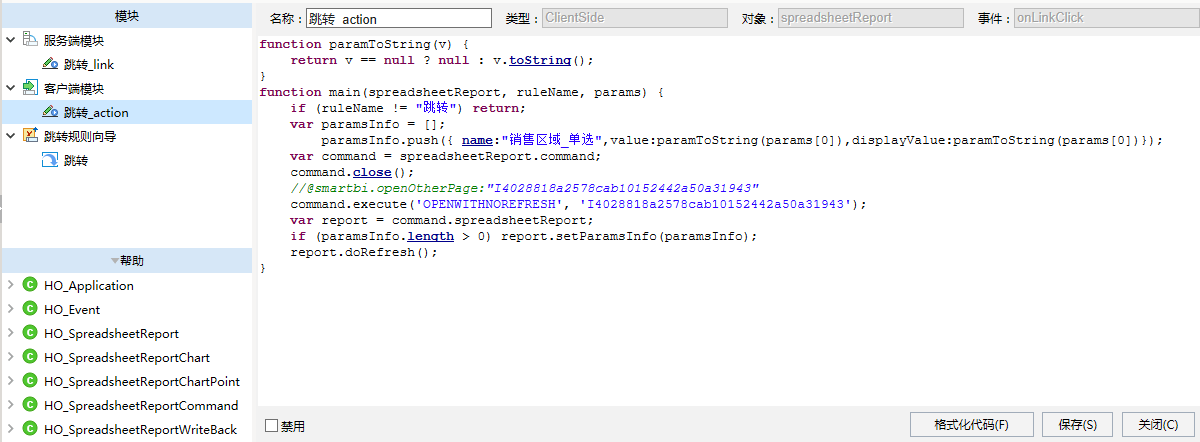
Task: Click the HO_SpreadsheetReportWriteBack class icon
Action: (x=29, y=429)
